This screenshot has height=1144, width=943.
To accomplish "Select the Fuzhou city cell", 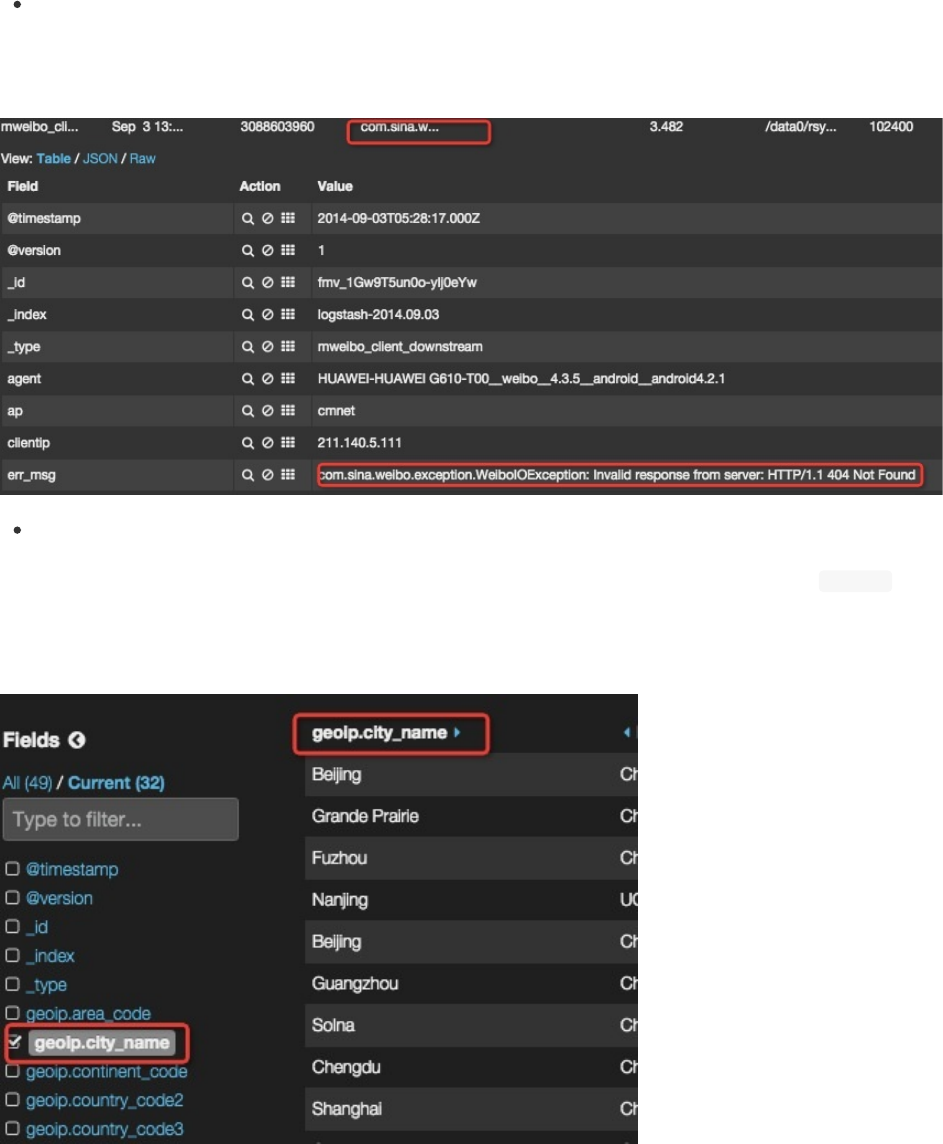I will pyautogui.click(x=339, y=858).
